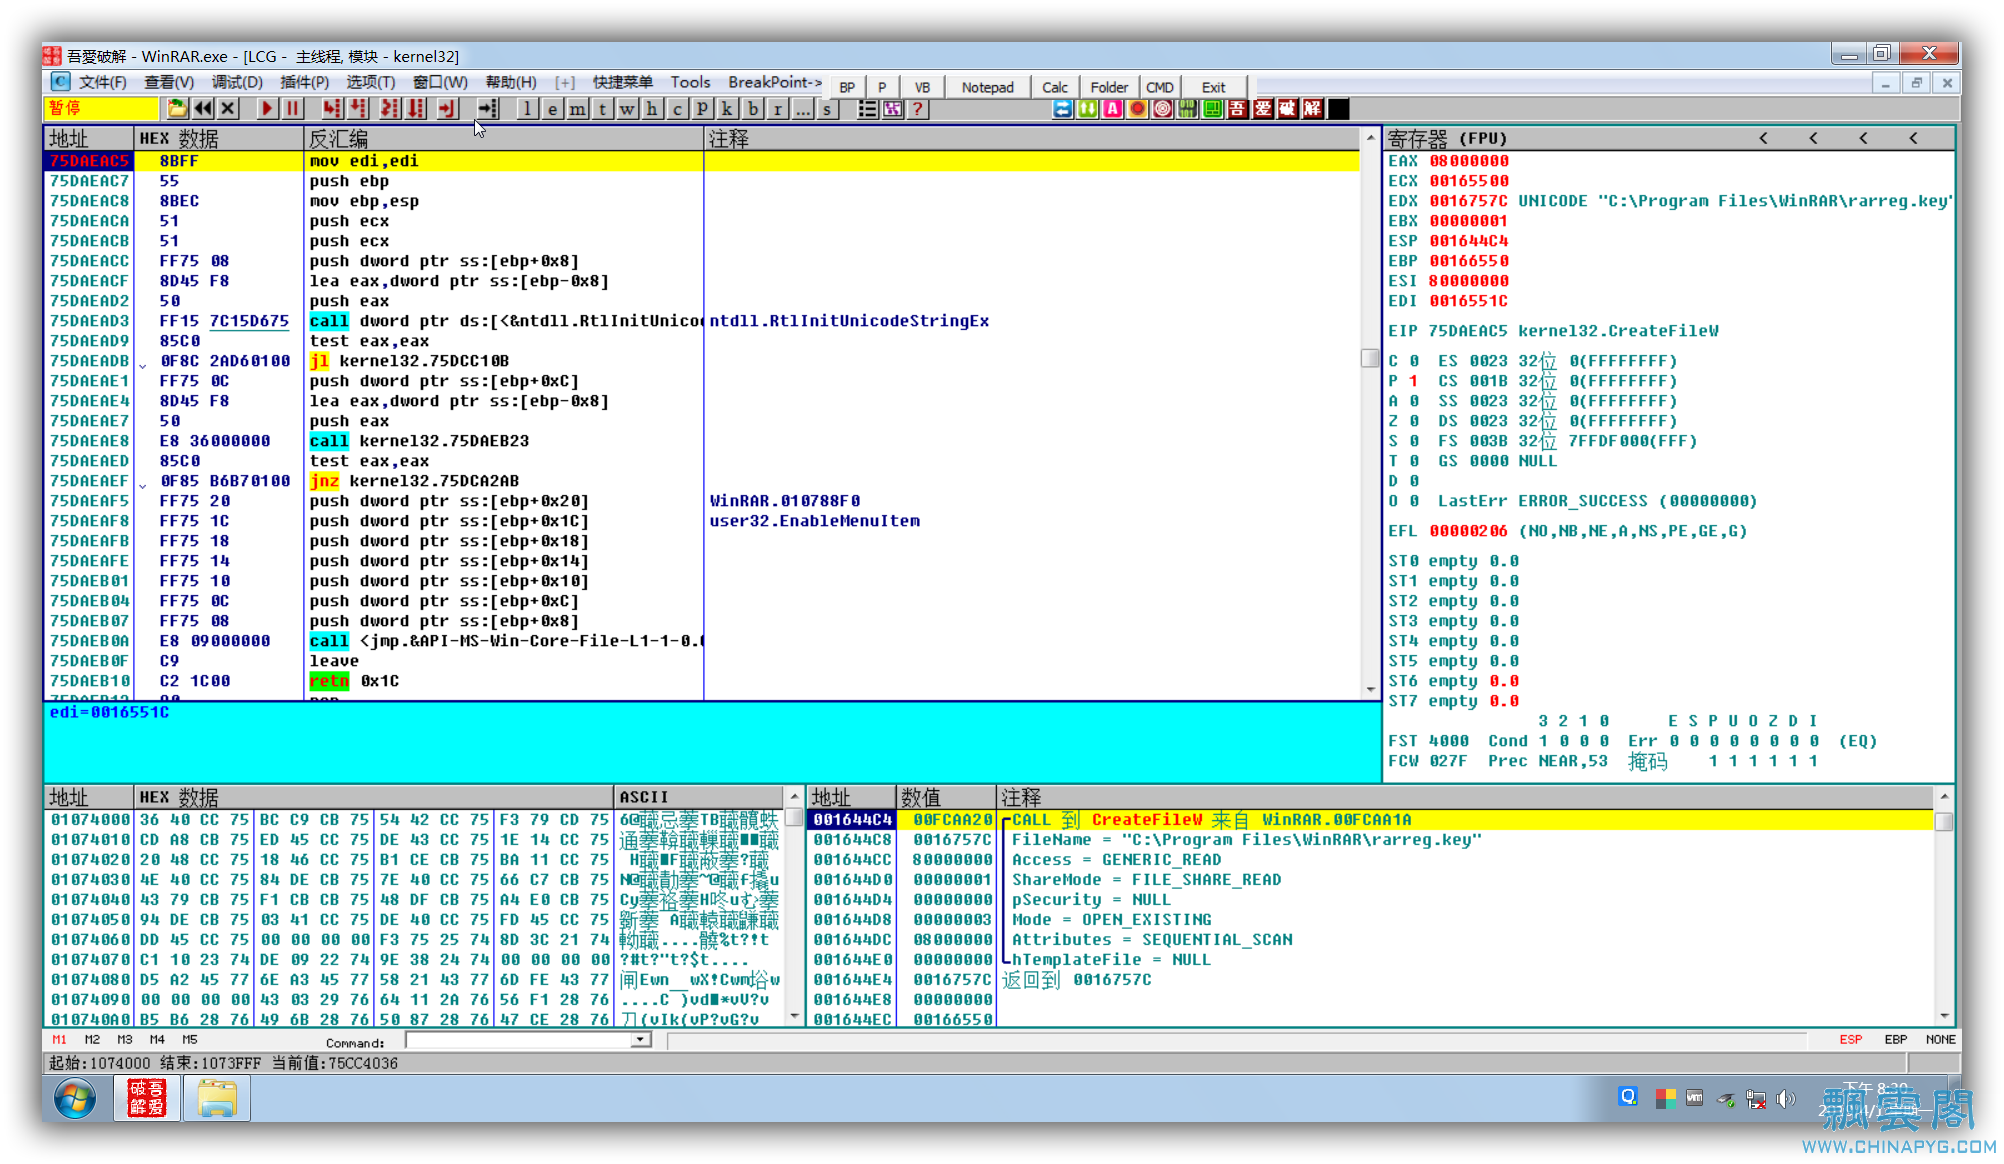
Task: Open the 帮助(H) menu
Action: click(x=511, y=82)
